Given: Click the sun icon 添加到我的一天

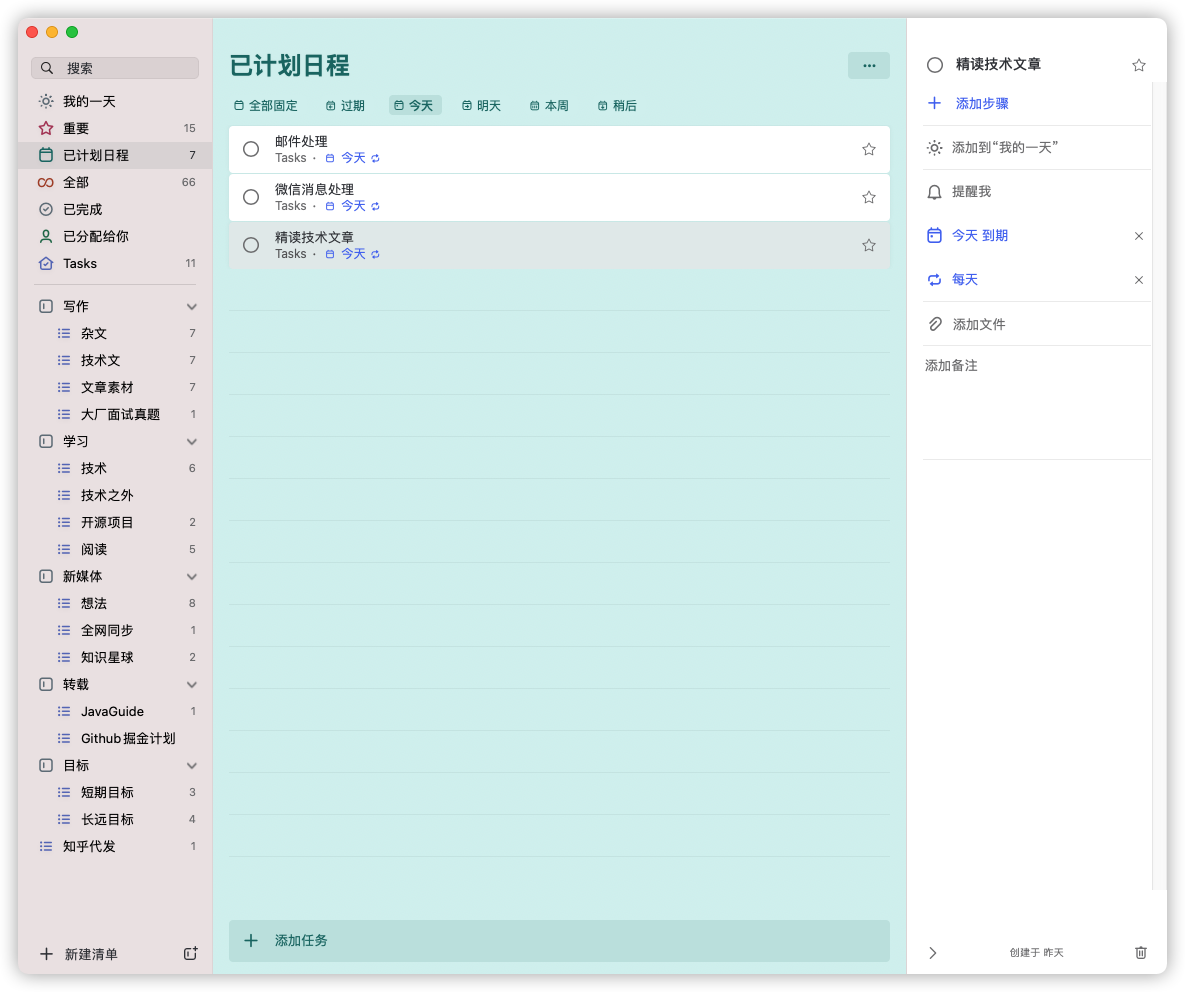Looking at the screenshot, I should (x=934, y=148).
